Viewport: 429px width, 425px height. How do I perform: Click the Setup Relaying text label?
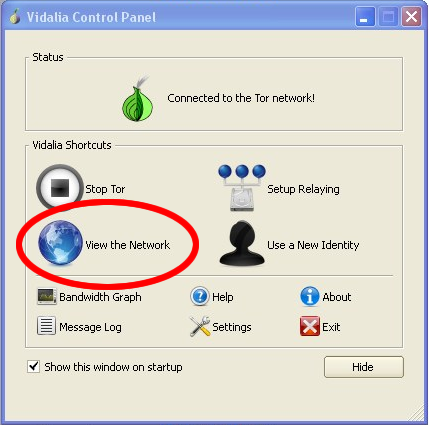(x=303, y=189)
